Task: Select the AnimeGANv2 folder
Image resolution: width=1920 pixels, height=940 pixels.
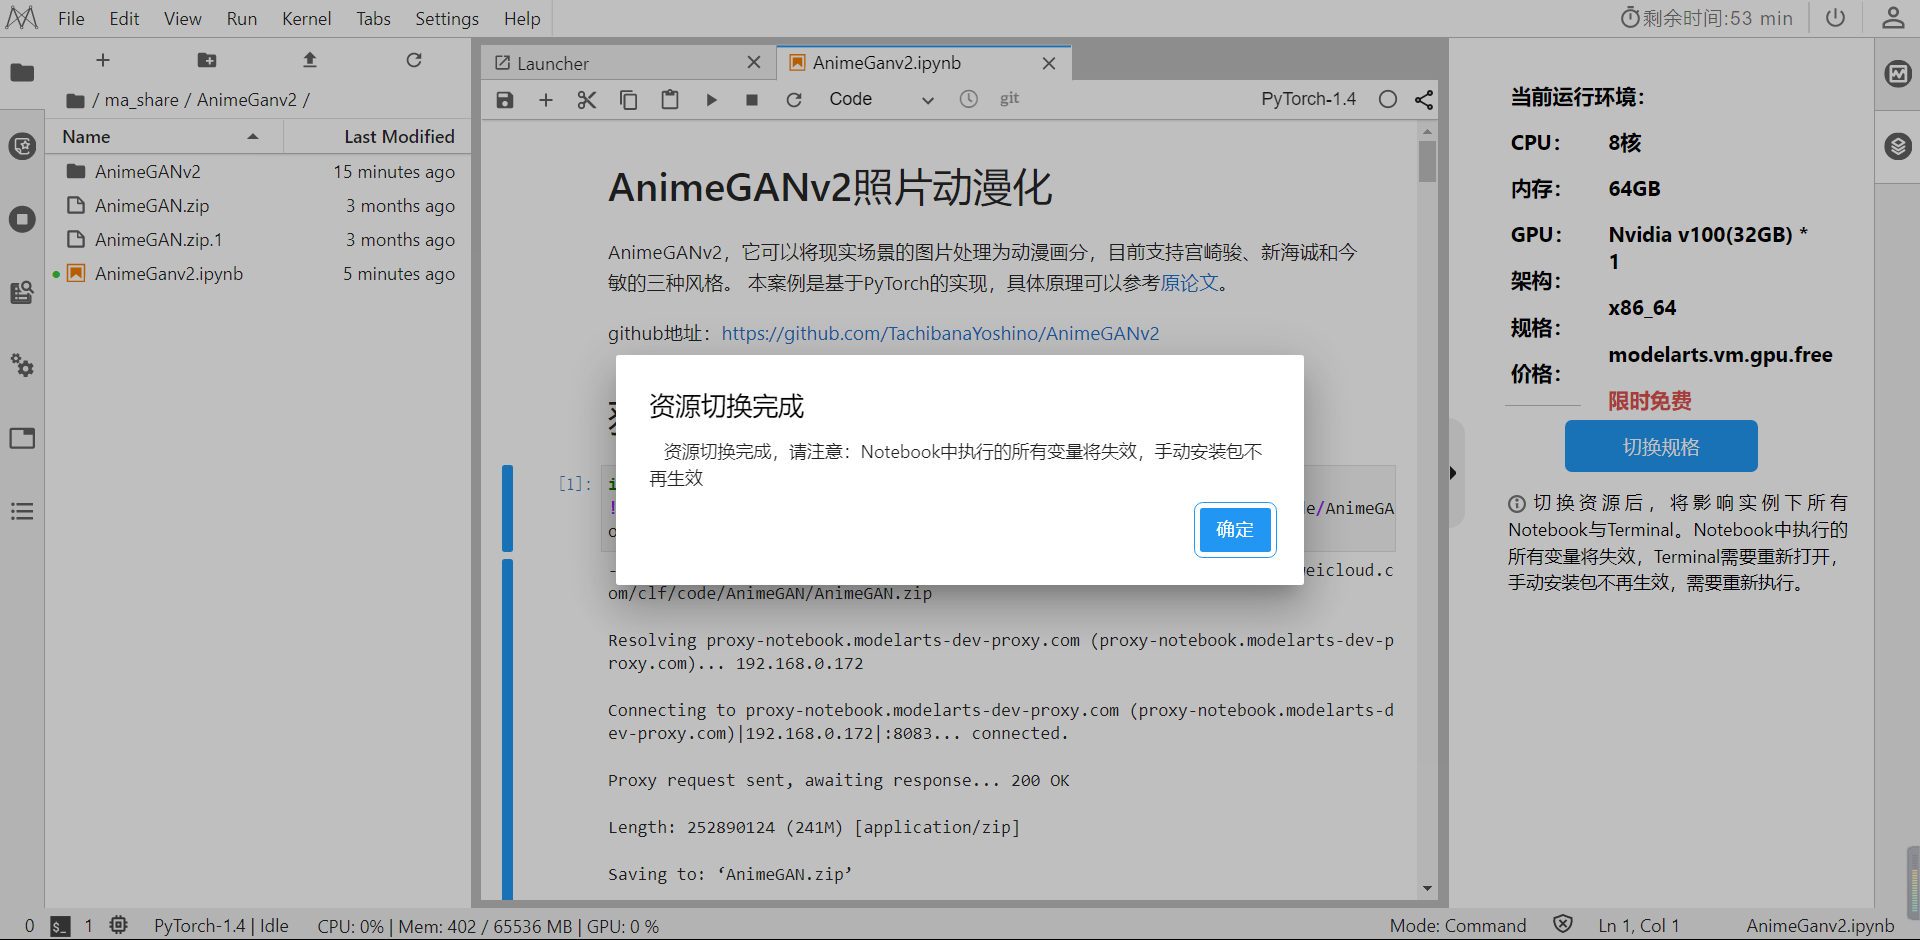Action: tap(260, 172)
